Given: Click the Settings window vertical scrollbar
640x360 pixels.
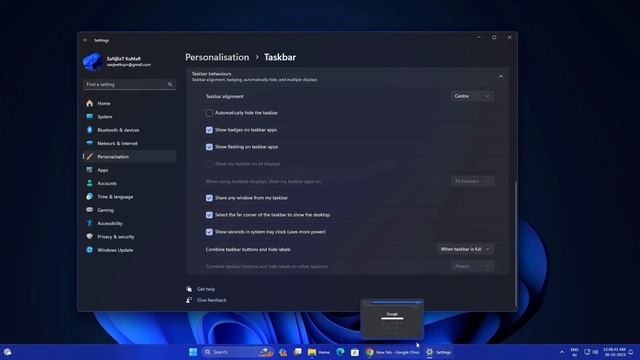Looking at the screenshot, I should coord(516,243).
